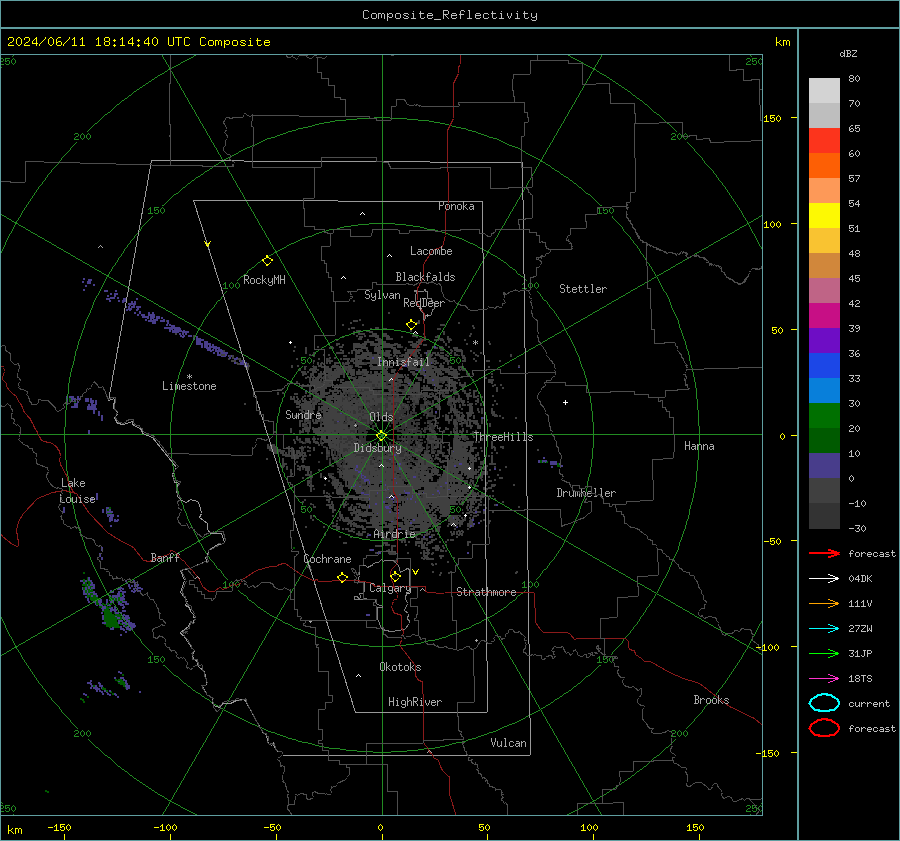Click the Olds city label
900x841 pixels.
[381, 417]
